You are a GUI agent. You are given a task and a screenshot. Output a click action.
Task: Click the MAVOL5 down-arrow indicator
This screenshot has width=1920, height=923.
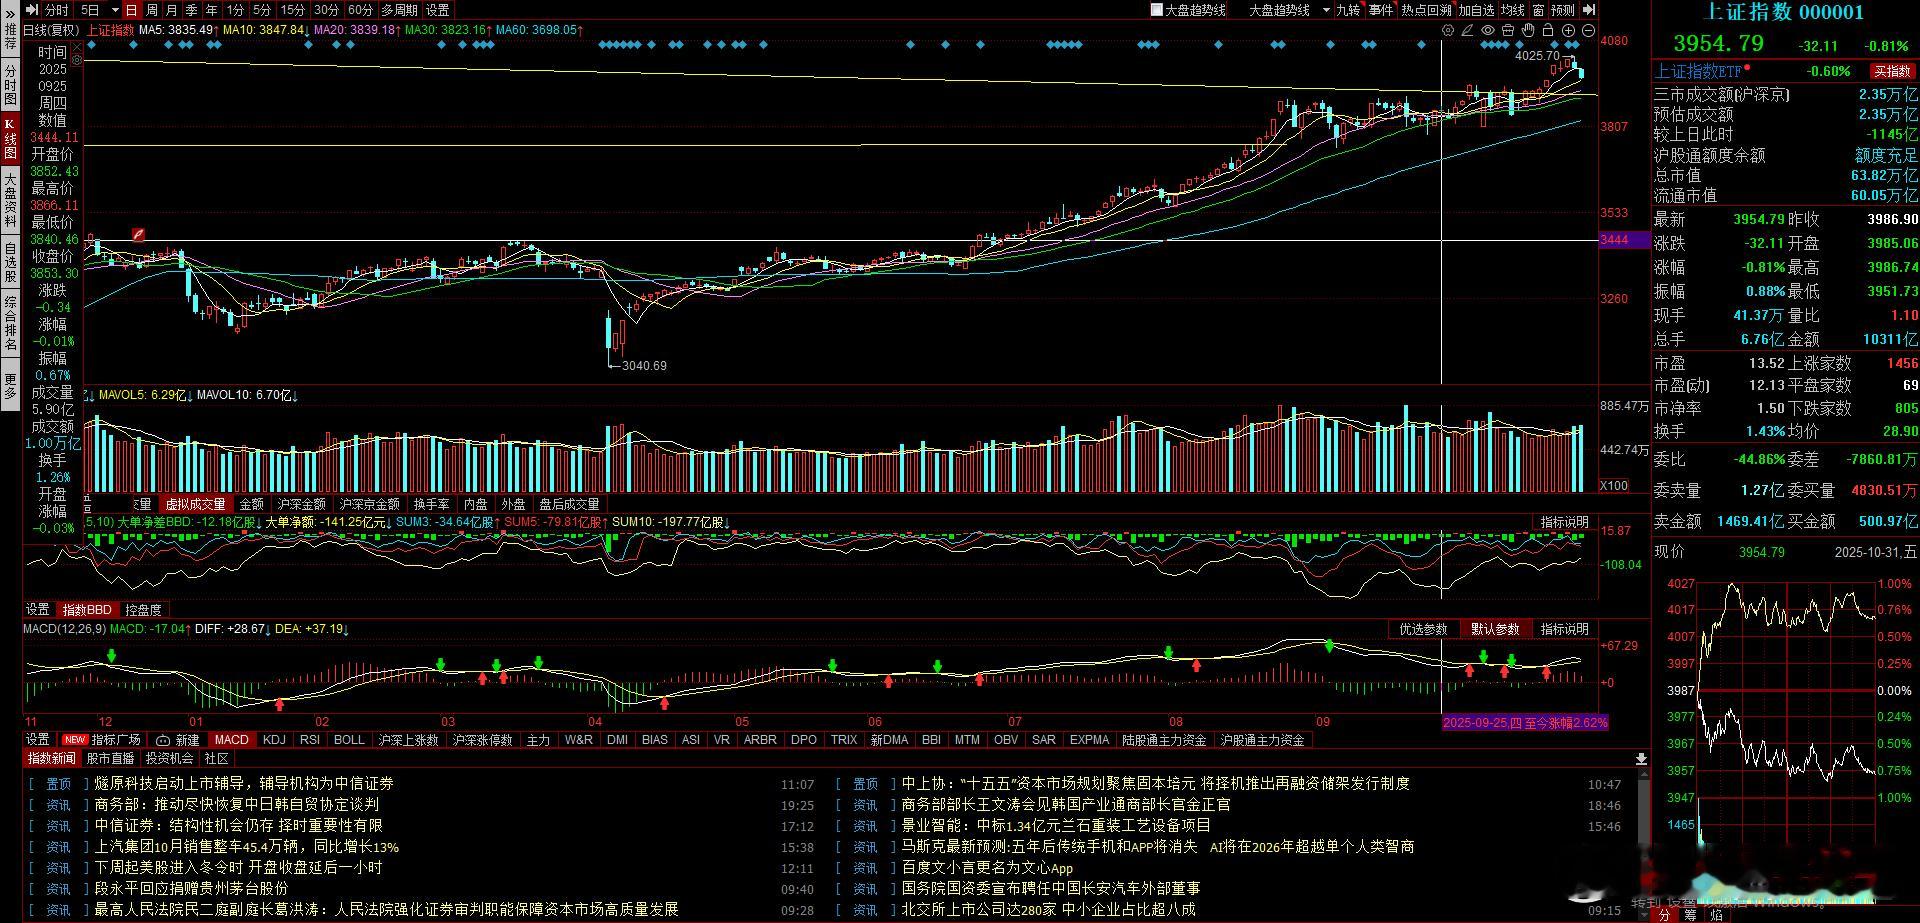(x=190, y=396)
